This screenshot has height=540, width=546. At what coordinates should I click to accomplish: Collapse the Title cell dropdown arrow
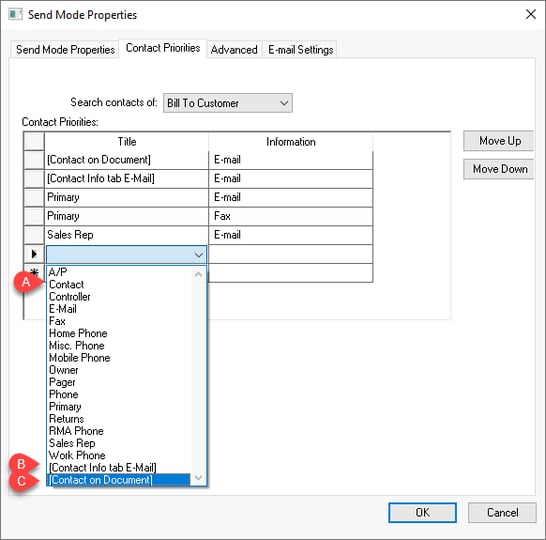click(x=199, y=255)
